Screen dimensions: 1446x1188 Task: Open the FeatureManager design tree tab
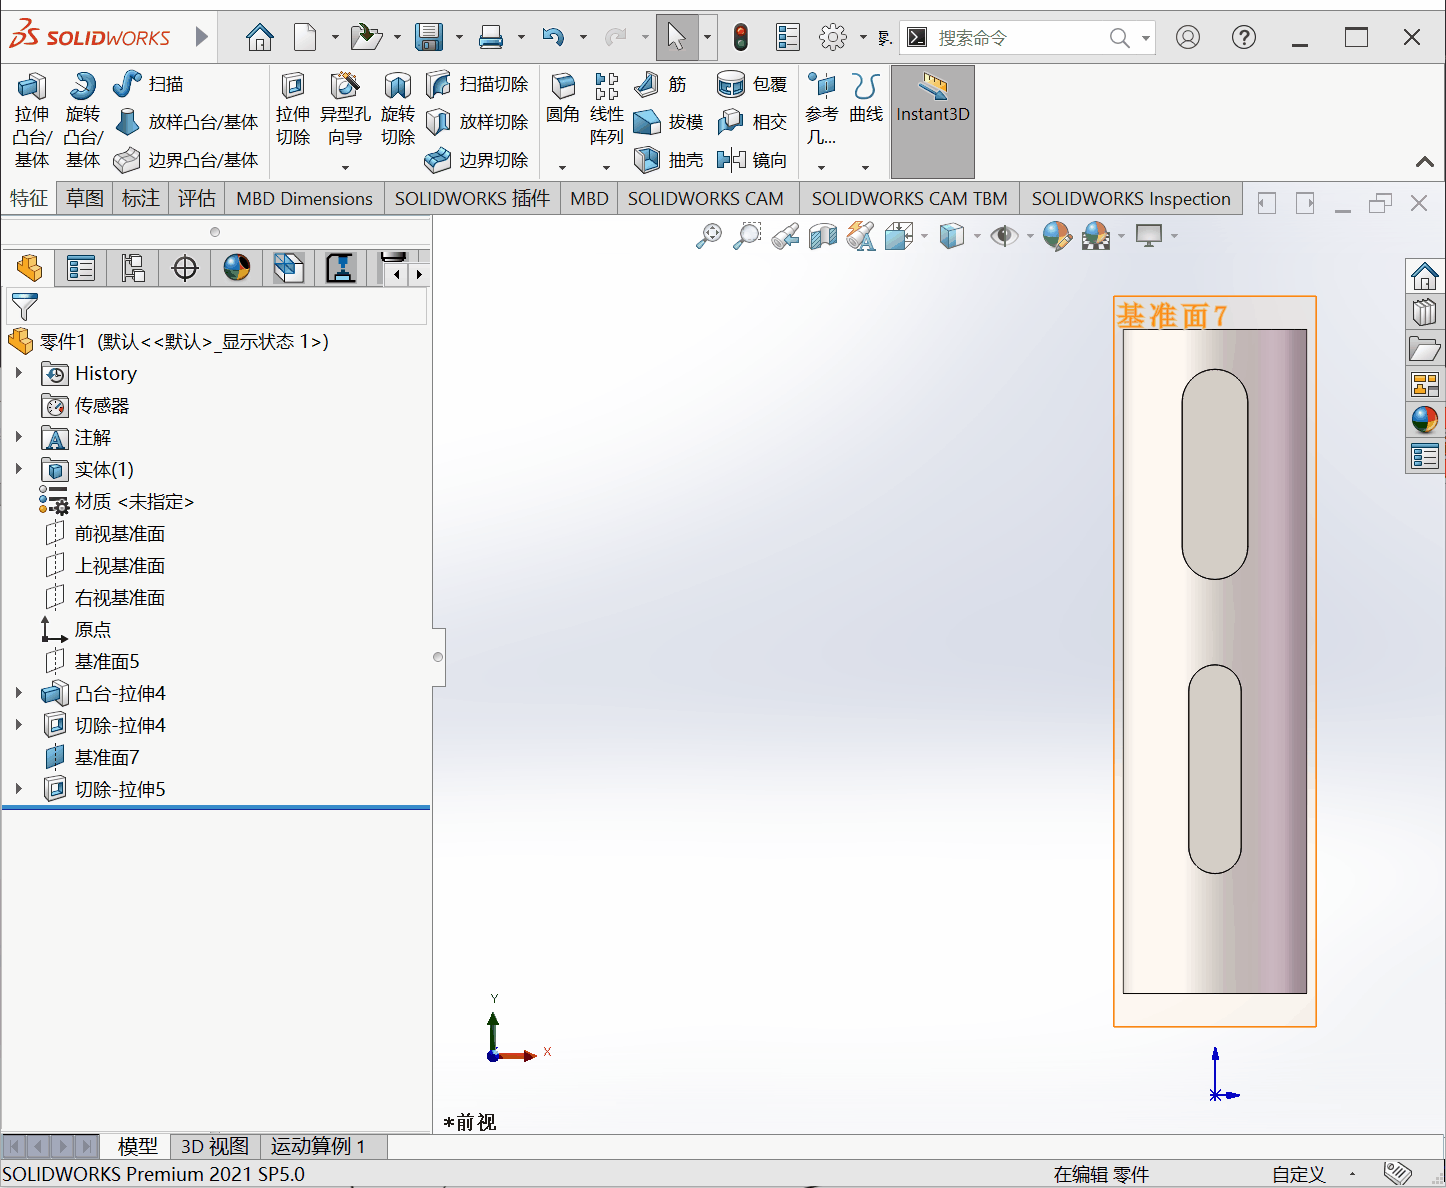(29, 268)
